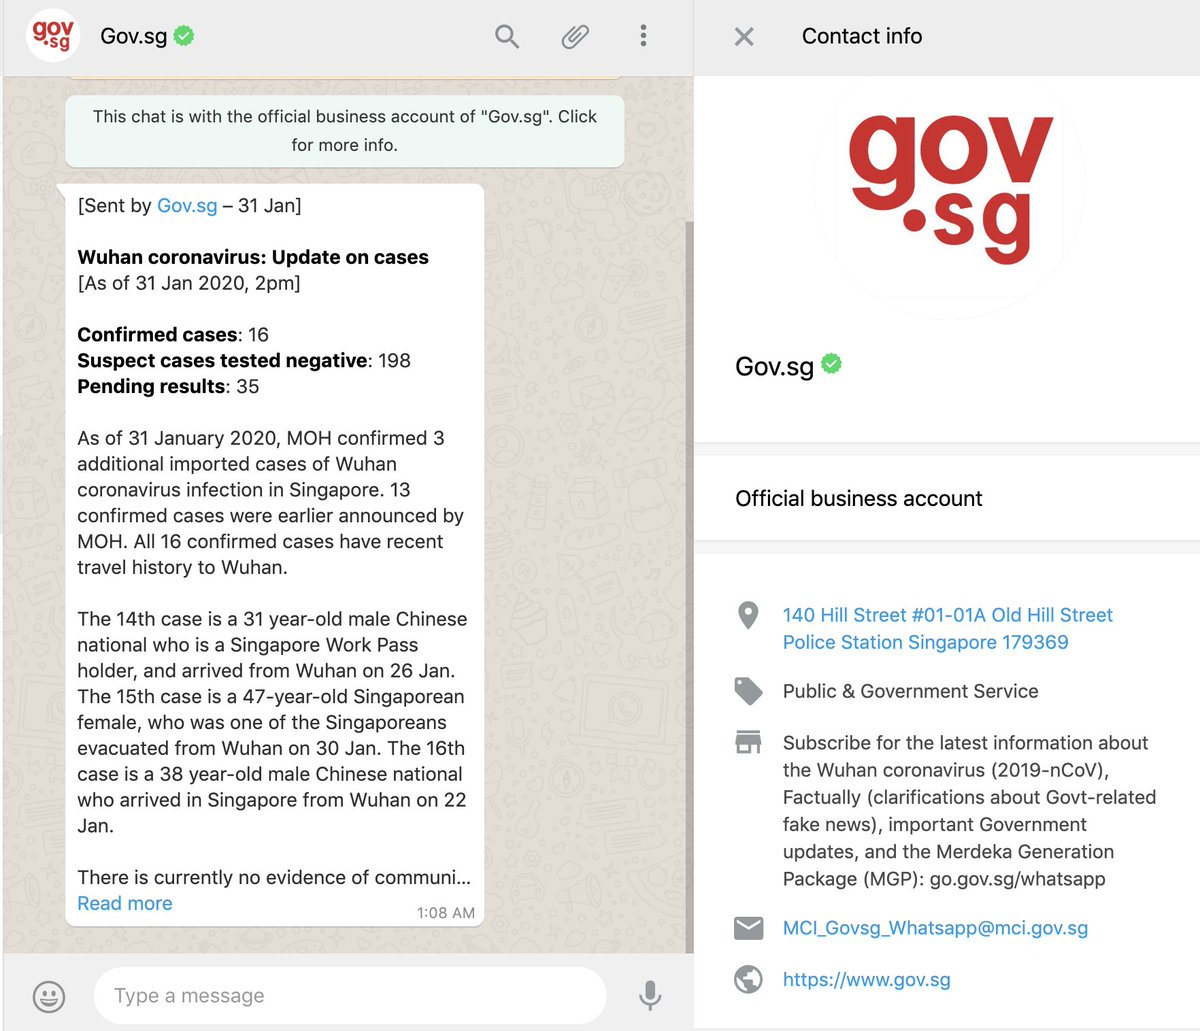
Task: Visit the https://www.gov.sg website link
Action: (x=867, y=980)
